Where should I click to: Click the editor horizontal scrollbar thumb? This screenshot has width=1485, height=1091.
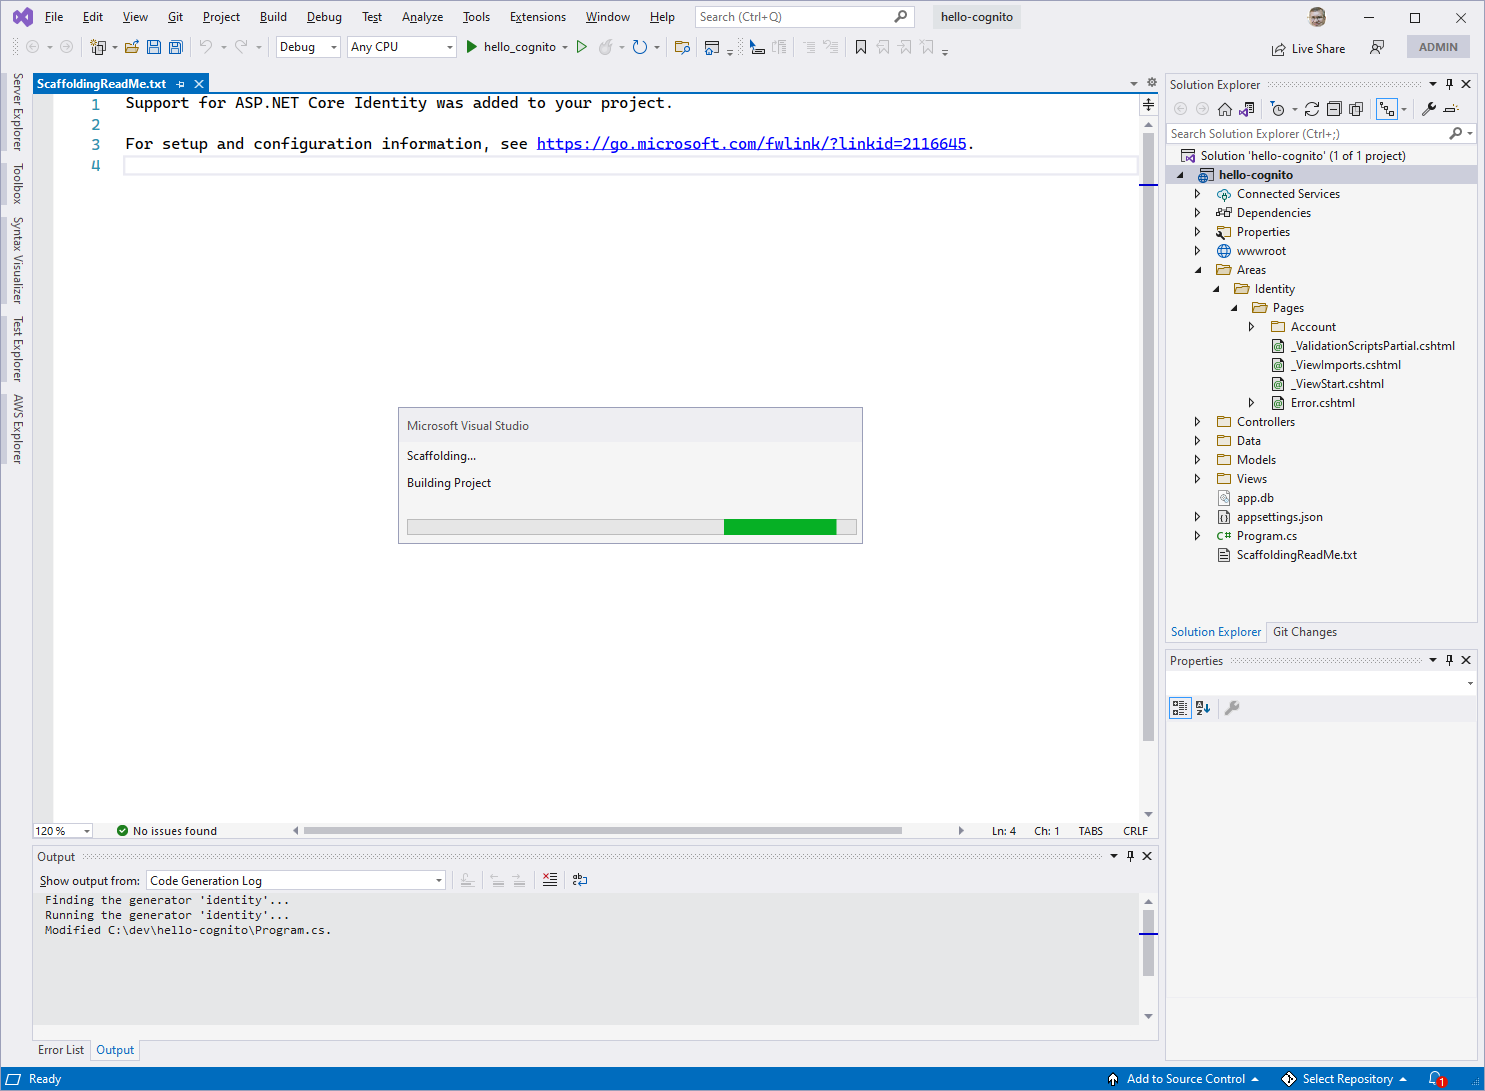(602, 831)
